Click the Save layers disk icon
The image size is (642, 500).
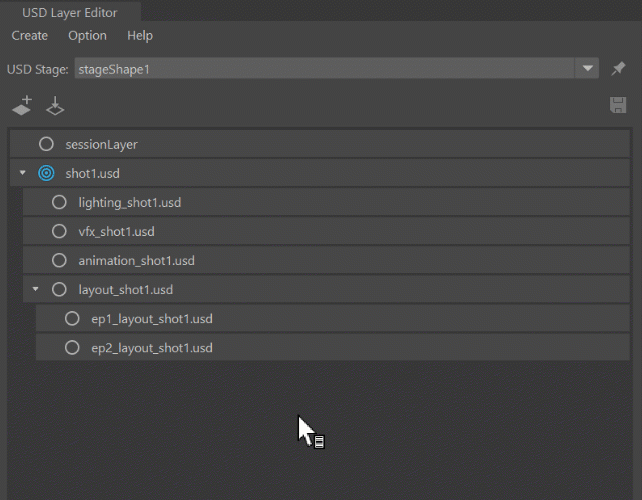618,105
